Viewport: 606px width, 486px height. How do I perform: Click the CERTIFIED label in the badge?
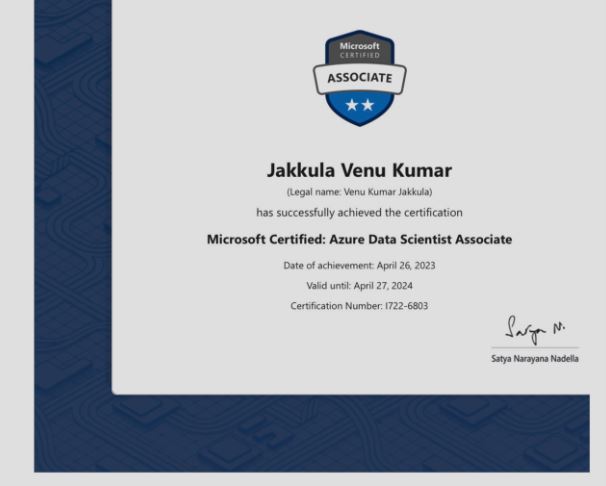point(359,55)
